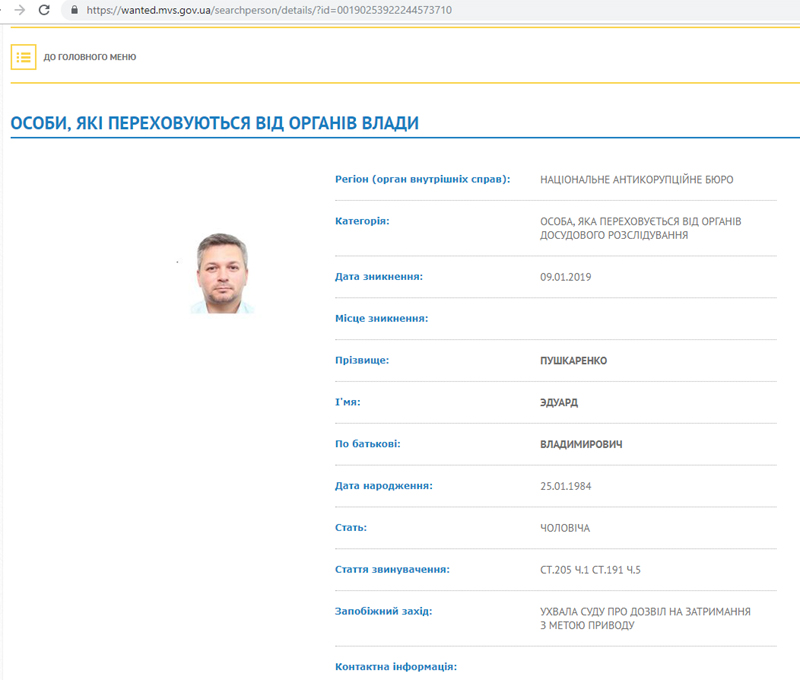Click the 'Контактна інформація' label

[x=395, y=665]
